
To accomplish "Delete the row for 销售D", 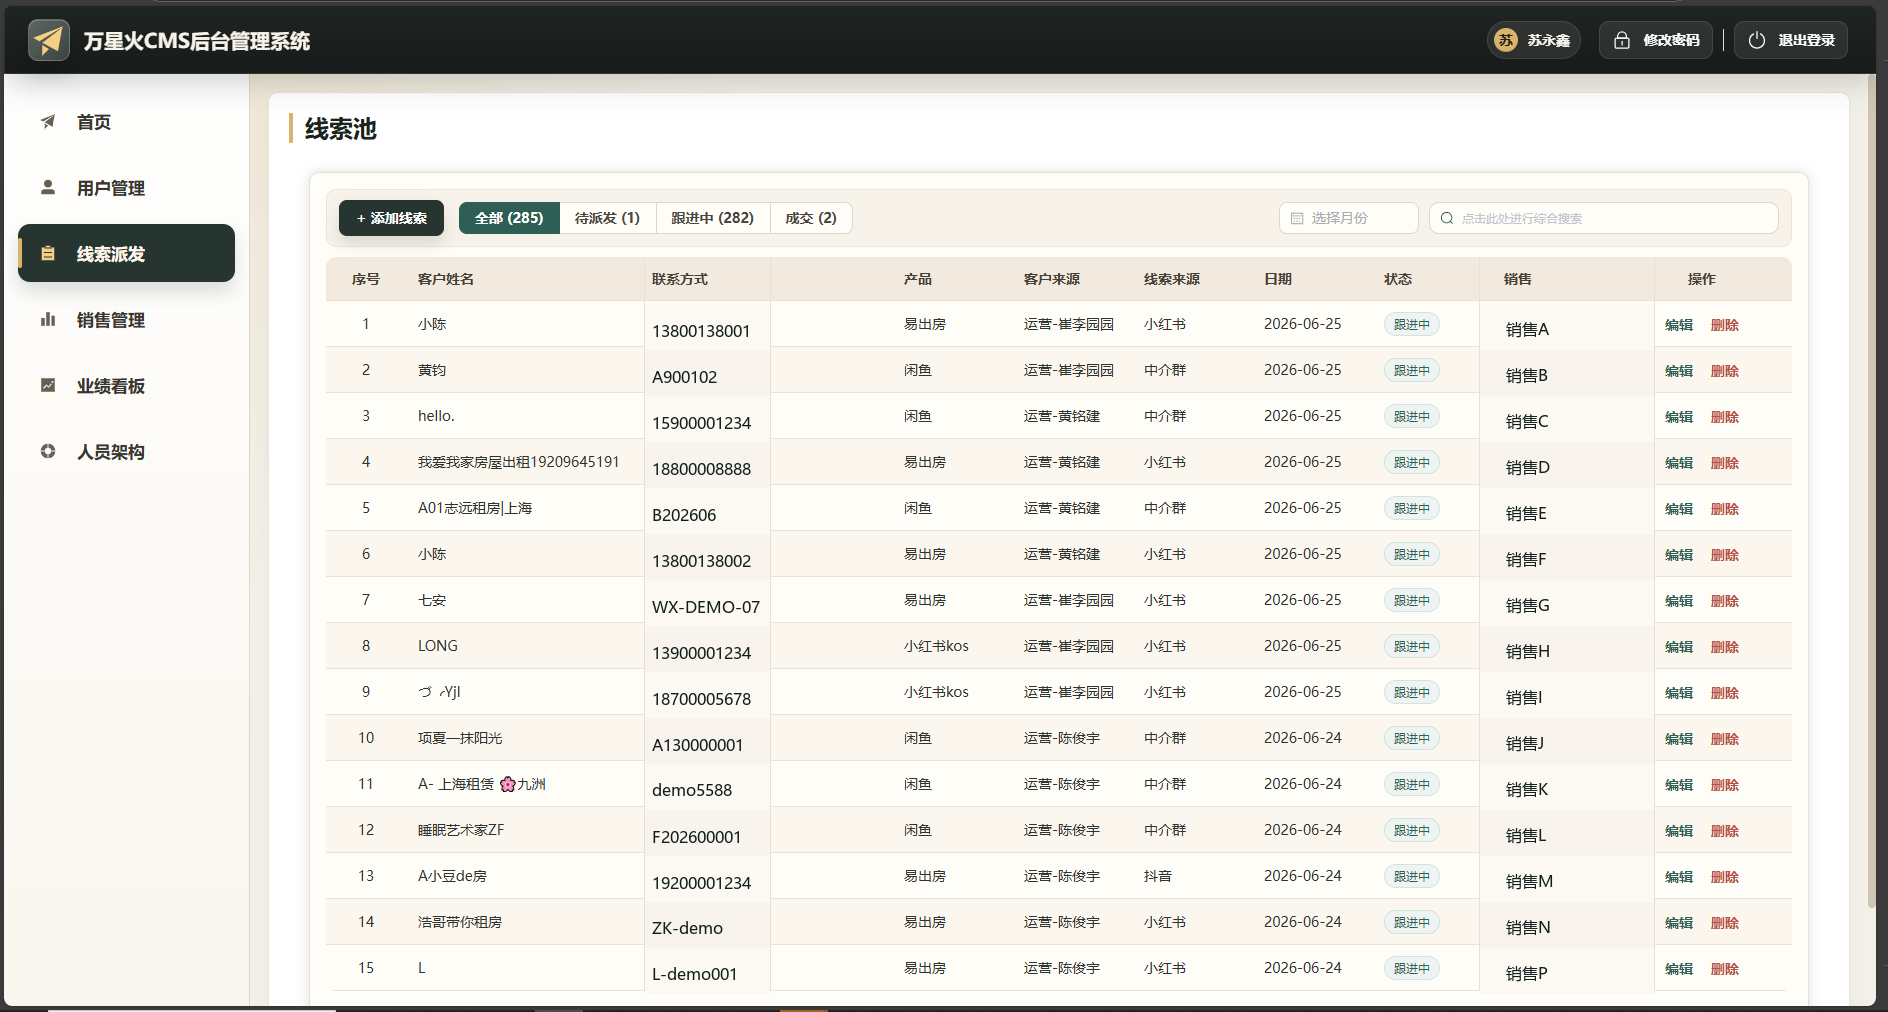I will point(1725,463).
